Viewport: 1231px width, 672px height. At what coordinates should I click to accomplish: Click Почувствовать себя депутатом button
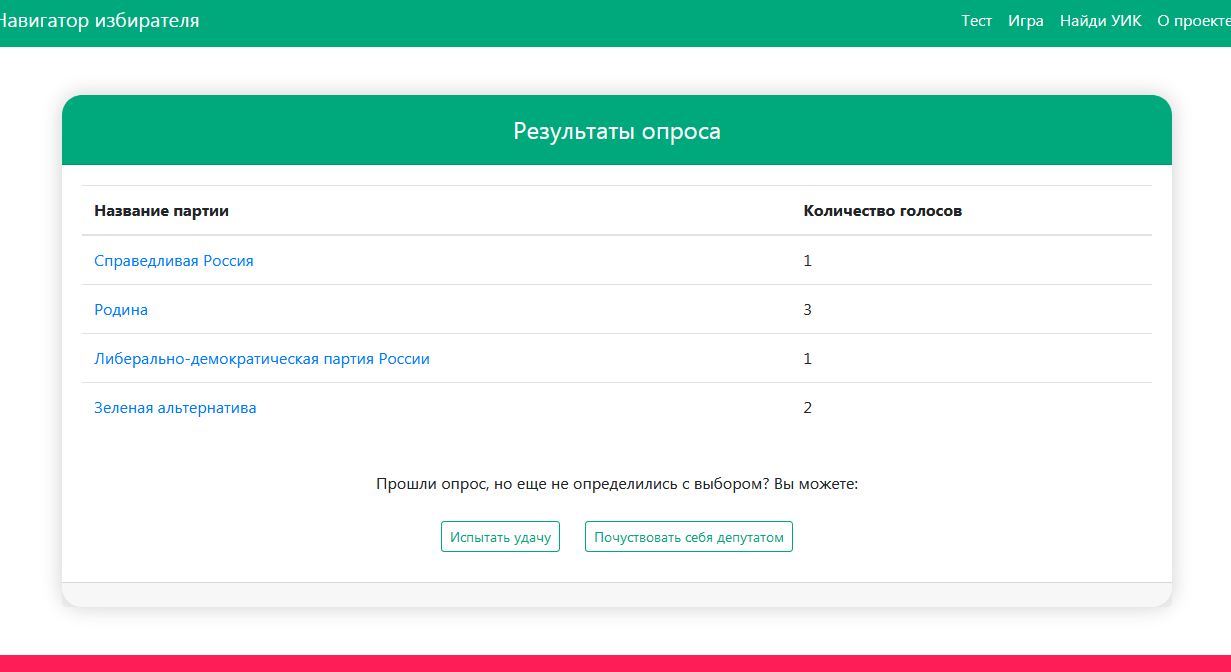click(689, 537)
